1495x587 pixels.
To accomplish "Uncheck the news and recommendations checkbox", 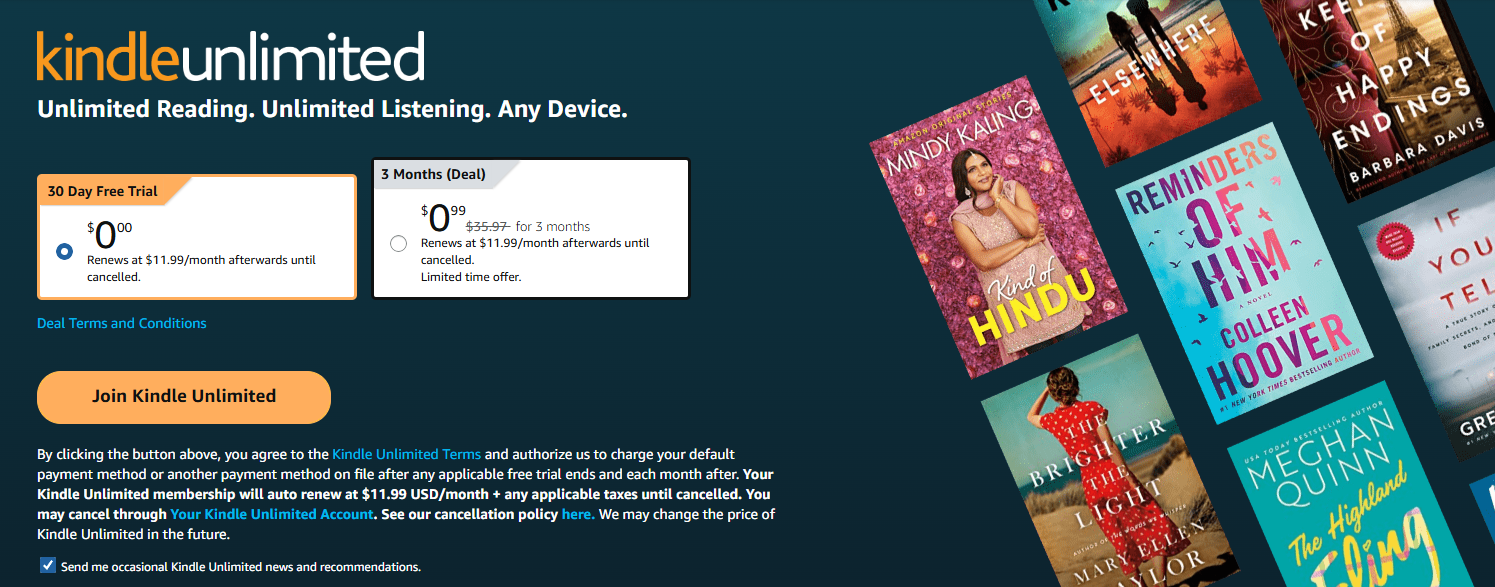I will (48, 566).
